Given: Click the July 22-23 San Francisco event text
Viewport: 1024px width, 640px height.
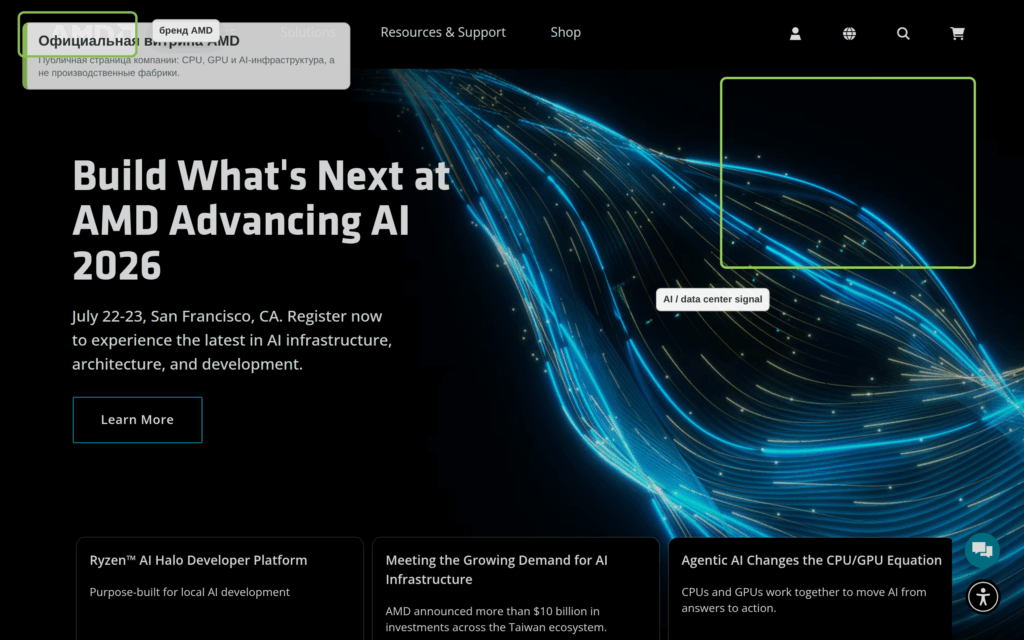Looking at the screenshot, I should (x=232, y=340).
